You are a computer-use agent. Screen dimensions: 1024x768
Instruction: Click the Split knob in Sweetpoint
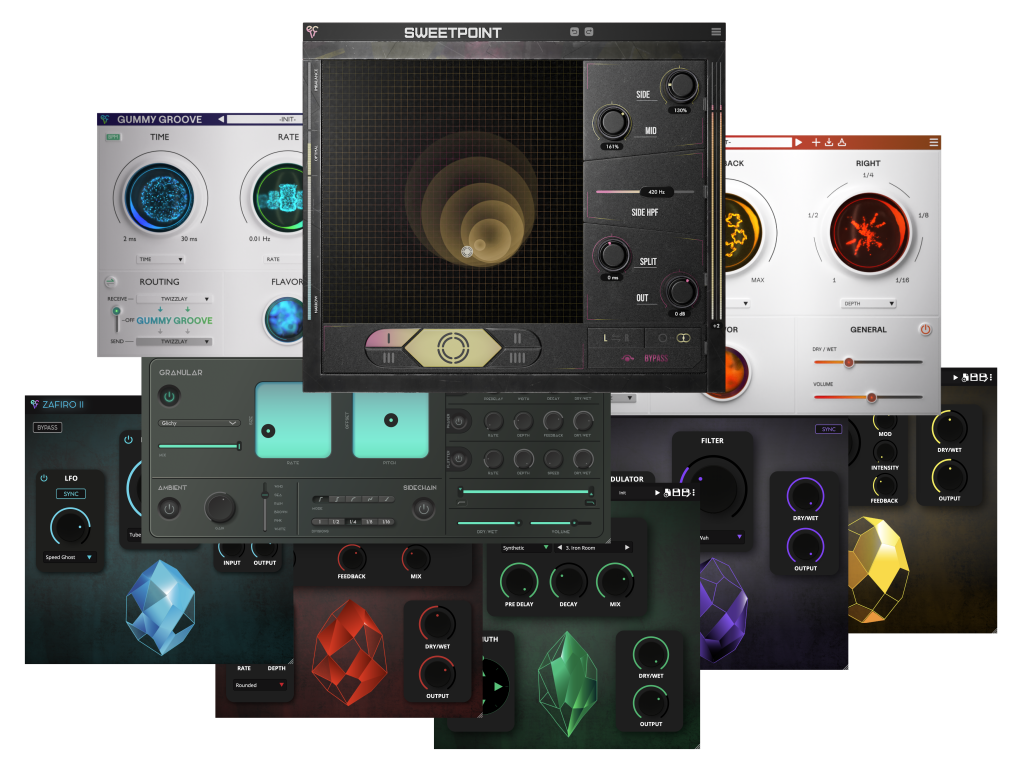point(613,254)
